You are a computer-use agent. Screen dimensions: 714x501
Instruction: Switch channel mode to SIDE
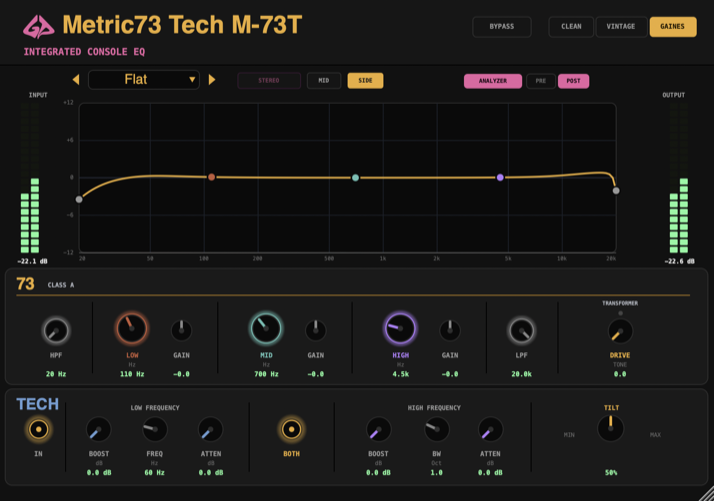pos(365,81)
